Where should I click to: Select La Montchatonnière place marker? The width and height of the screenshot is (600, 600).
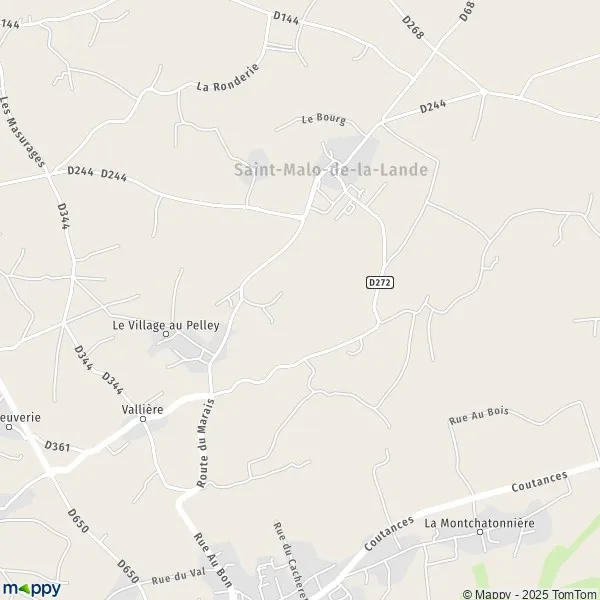[x=480, y=532]
